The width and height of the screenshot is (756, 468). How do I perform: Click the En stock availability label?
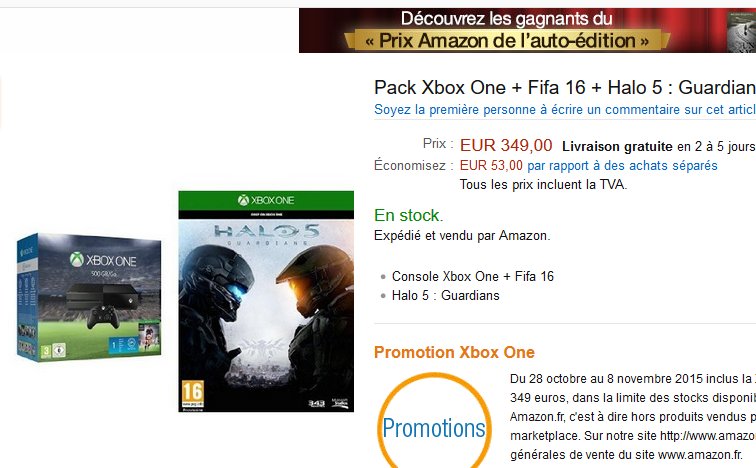pyautogui.click(x=408, y=215)
